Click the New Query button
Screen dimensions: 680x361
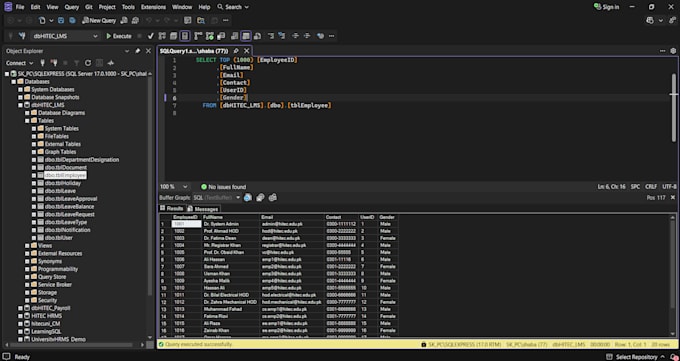coord(99,20)
